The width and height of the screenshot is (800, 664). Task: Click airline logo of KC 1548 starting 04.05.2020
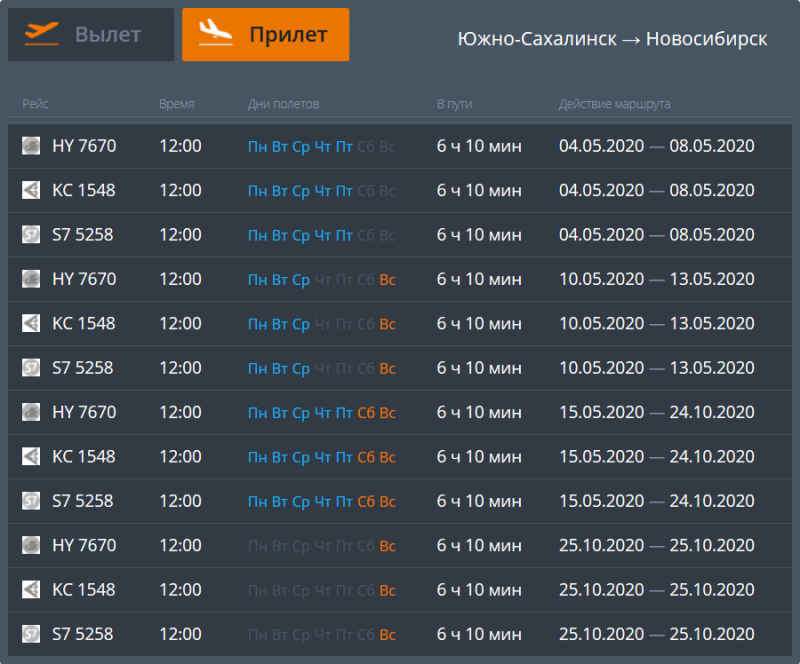pyautogui.click(x=31, y=190)
